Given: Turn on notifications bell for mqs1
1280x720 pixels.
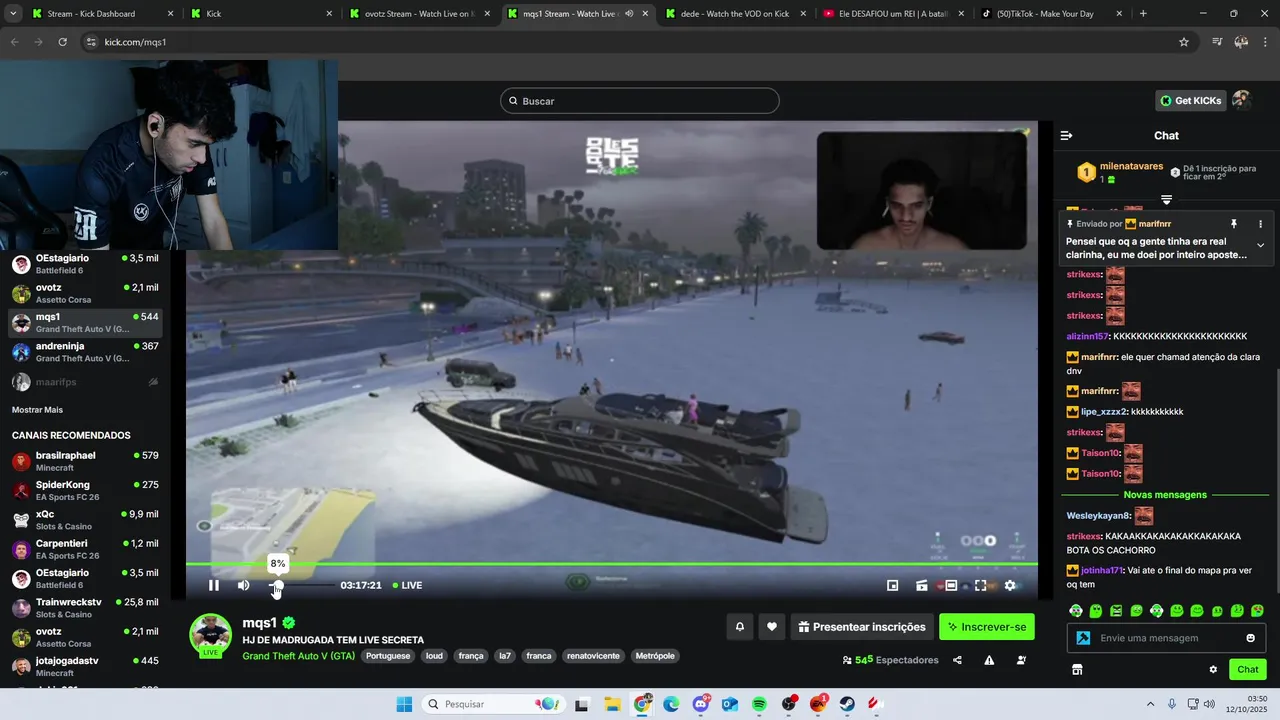Looking at the screenshot, I should (740, 627).
